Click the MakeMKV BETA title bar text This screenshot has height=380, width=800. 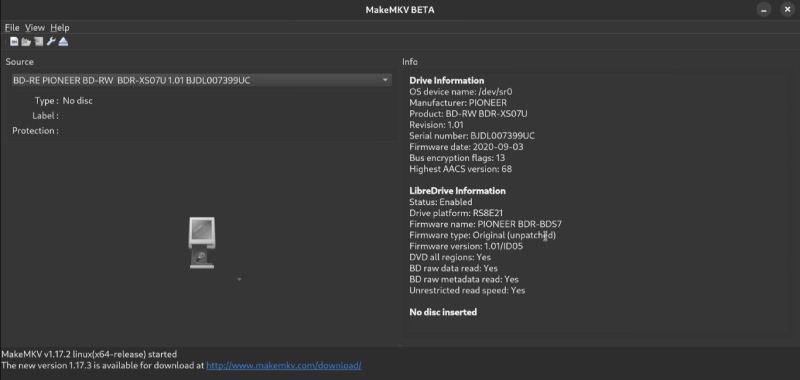coord(400,10)
